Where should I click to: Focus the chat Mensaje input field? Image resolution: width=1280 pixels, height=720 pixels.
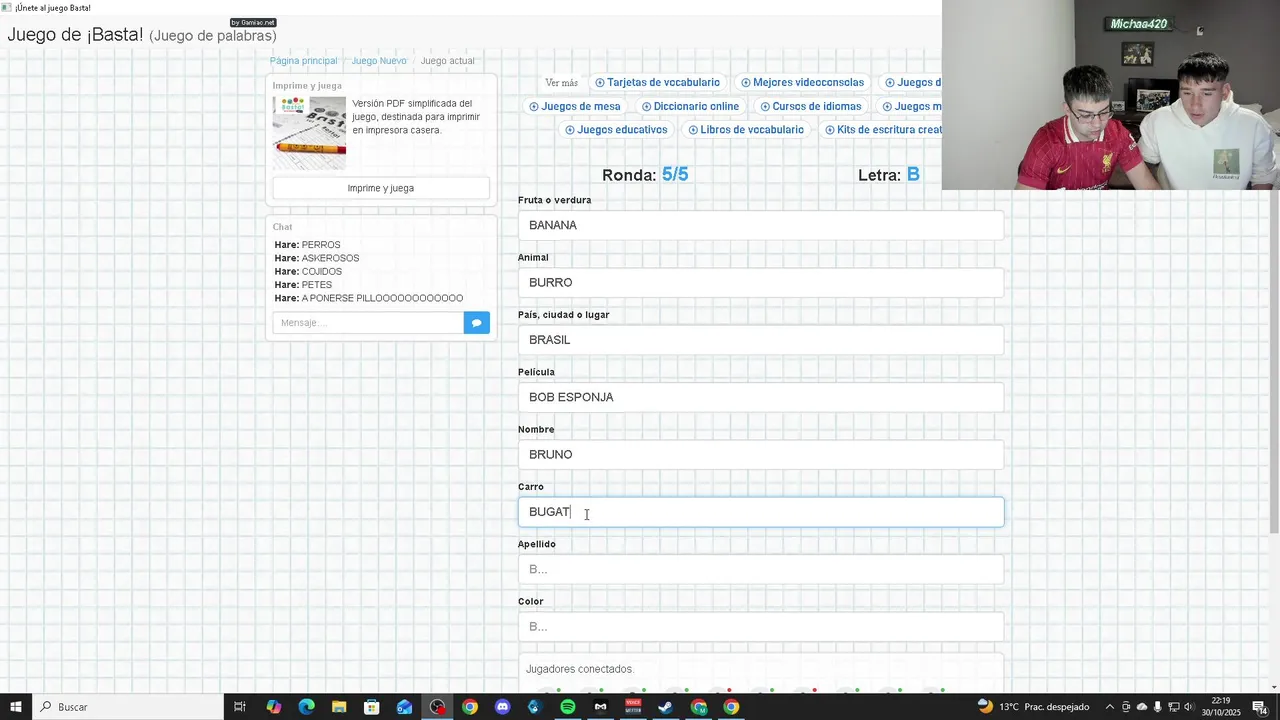[x=368, y=323]
